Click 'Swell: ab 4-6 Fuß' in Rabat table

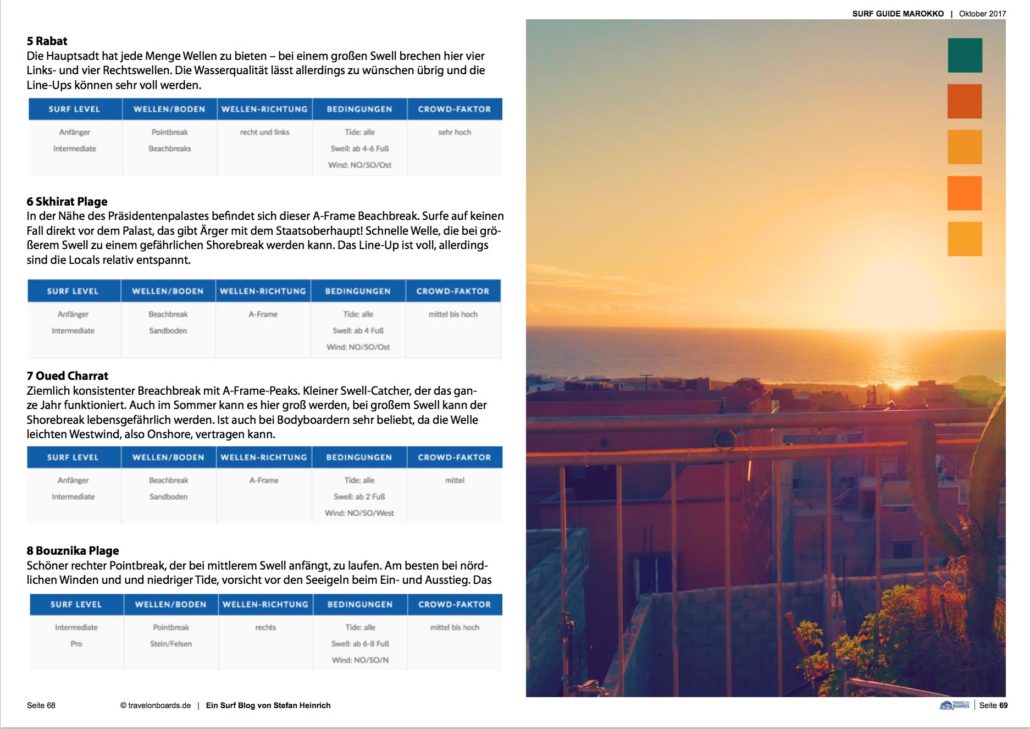[x=359, y=148]
